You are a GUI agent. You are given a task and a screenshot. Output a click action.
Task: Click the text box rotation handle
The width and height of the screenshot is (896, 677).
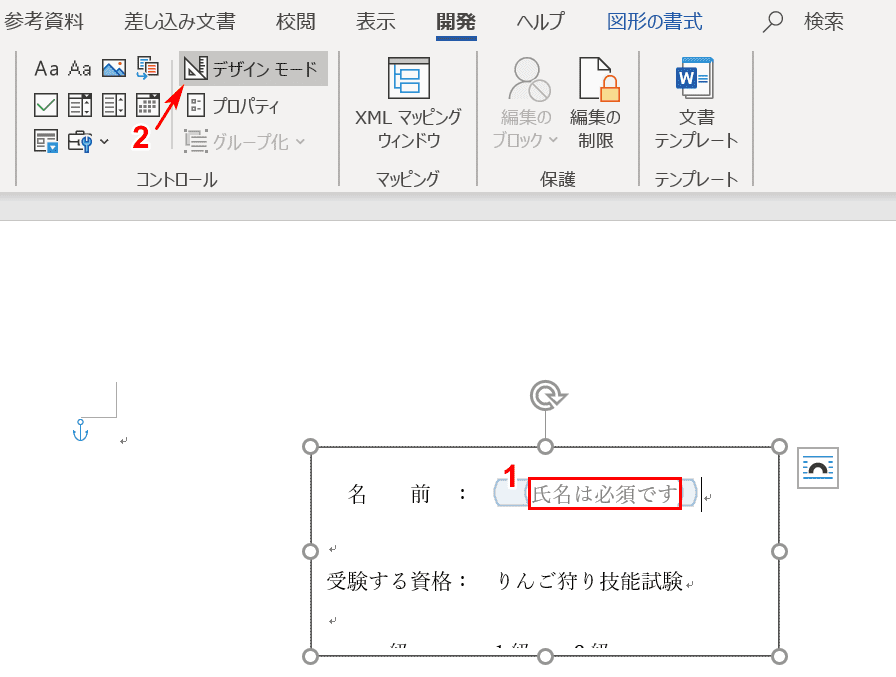click(547, 395)
